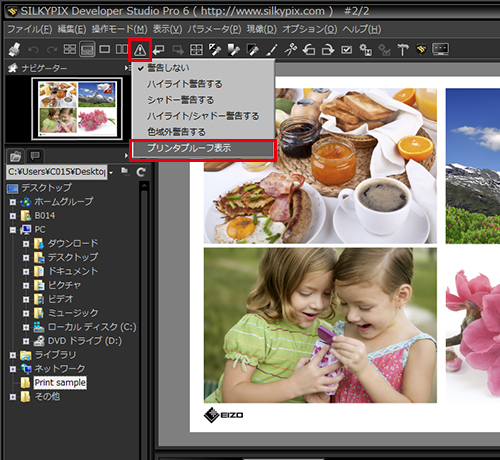
Task: Click the hammer settings icon
Action: [403, 50]
